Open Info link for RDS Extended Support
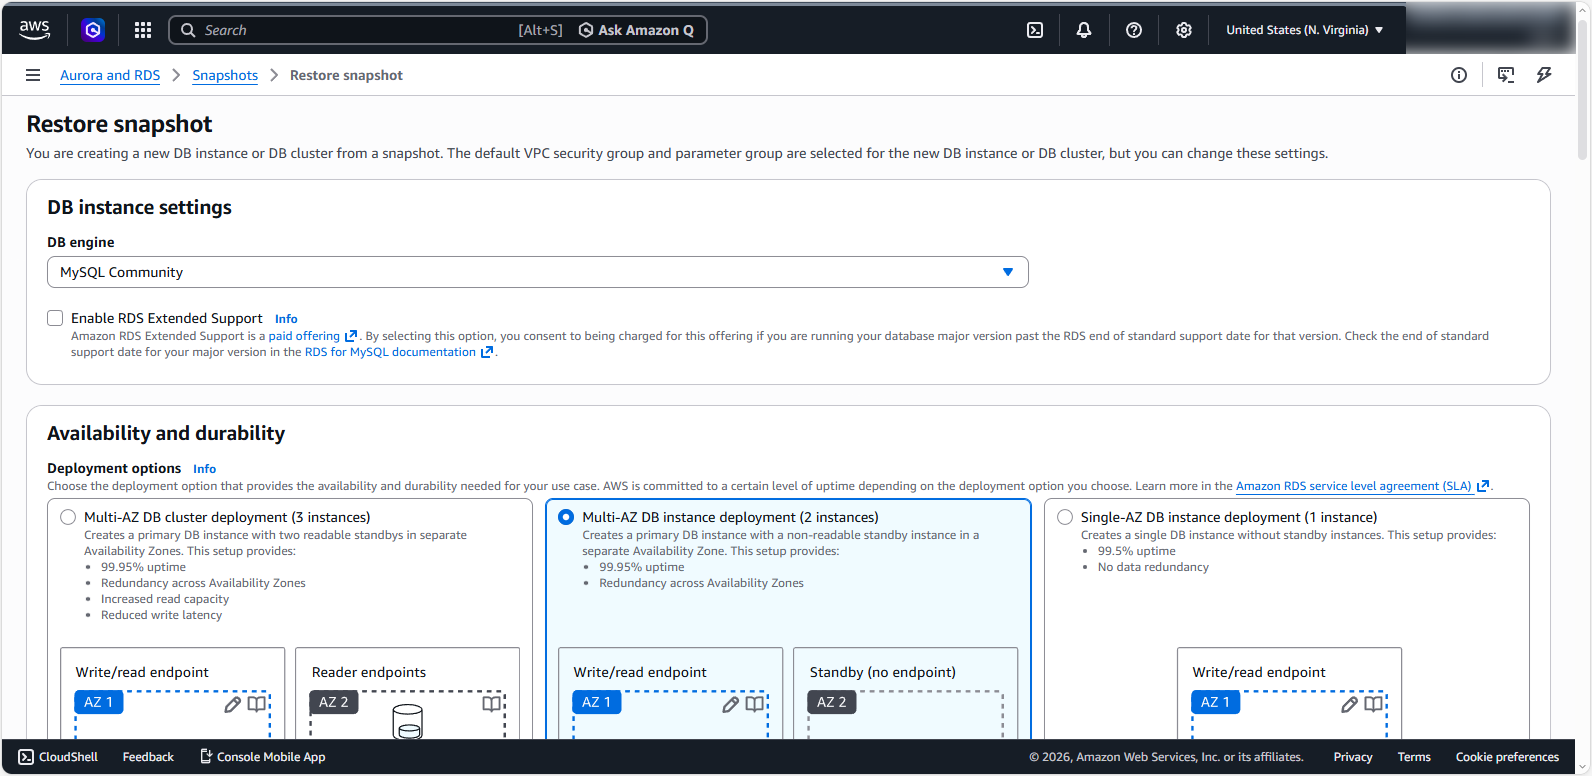Screen dimensions: 1592x776 (x=286, y=319)
